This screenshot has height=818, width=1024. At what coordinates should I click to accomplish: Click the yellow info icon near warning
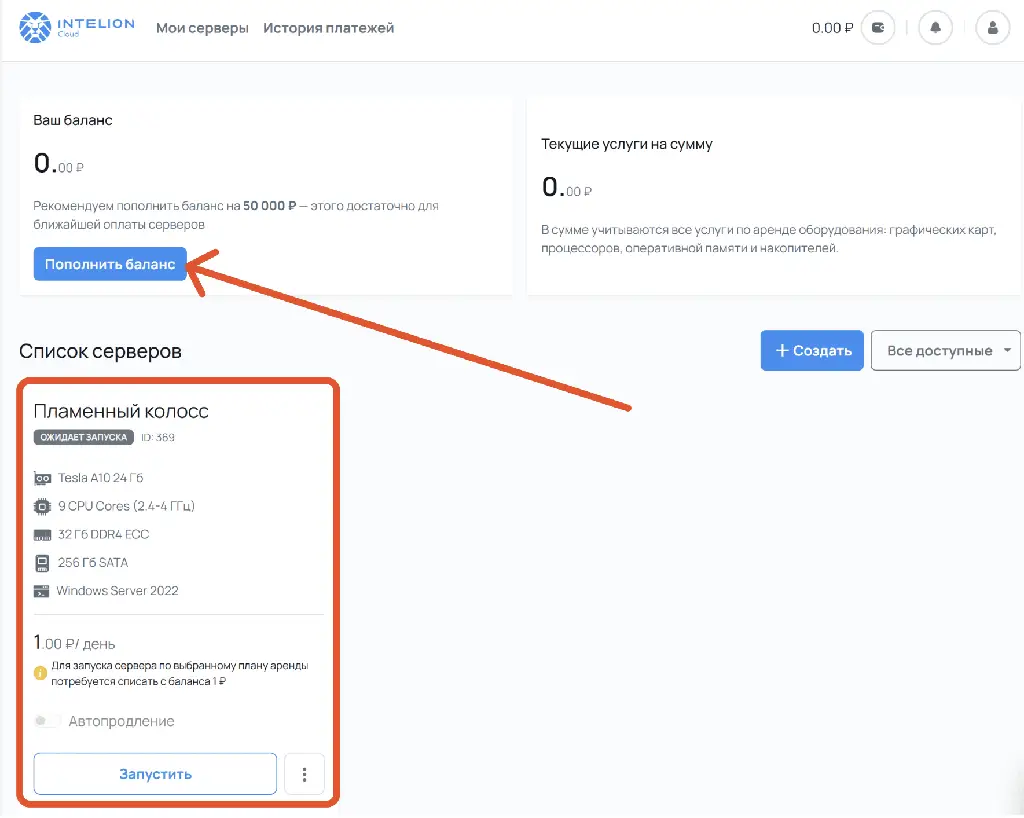click(x=41, y=673)
